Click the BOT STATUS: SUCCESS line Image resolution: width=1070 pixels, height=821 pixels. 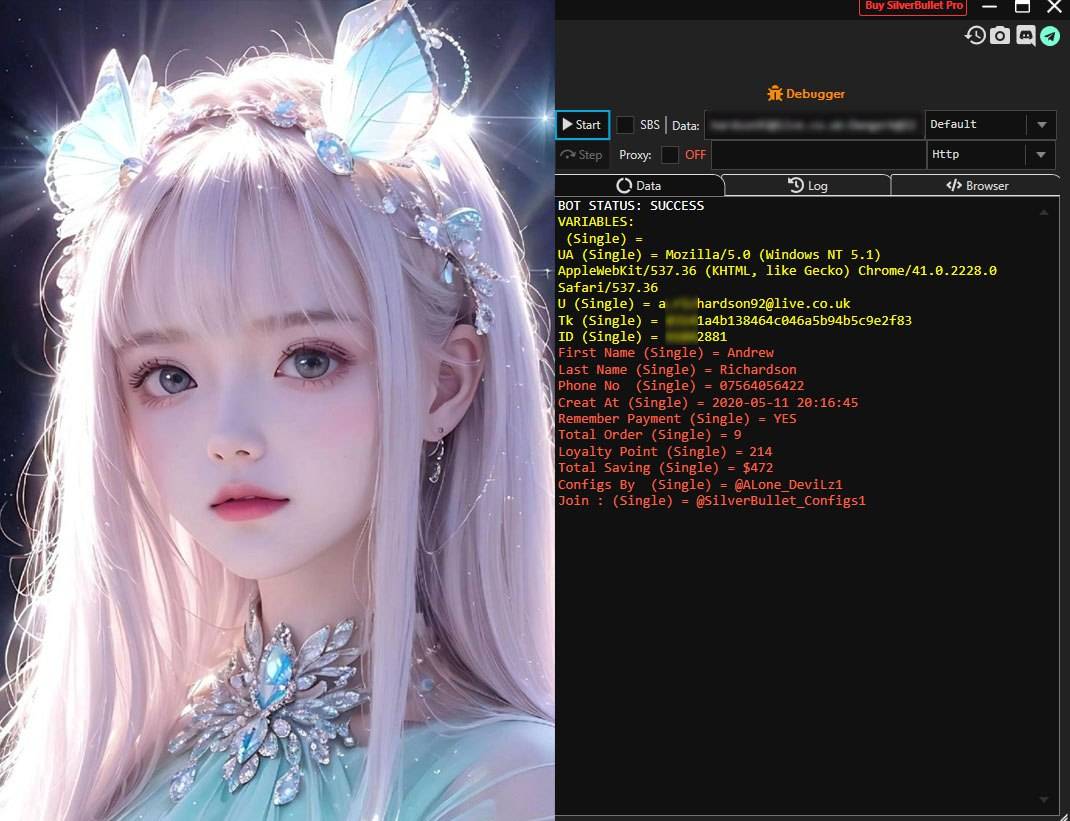coord(631,205)
